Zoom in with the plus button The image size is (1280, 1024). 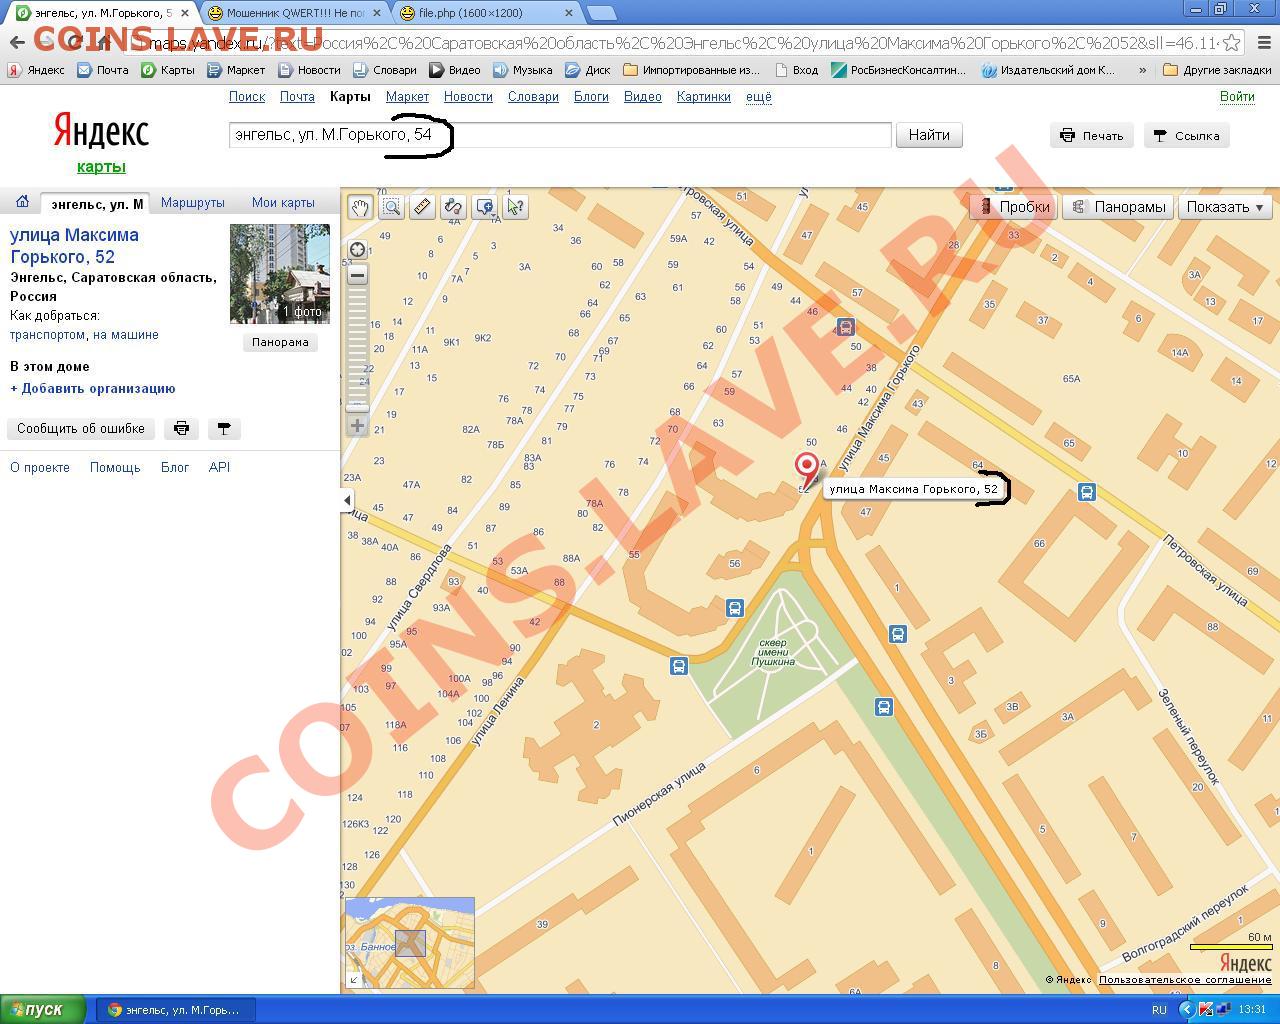(x=357, y=426)
